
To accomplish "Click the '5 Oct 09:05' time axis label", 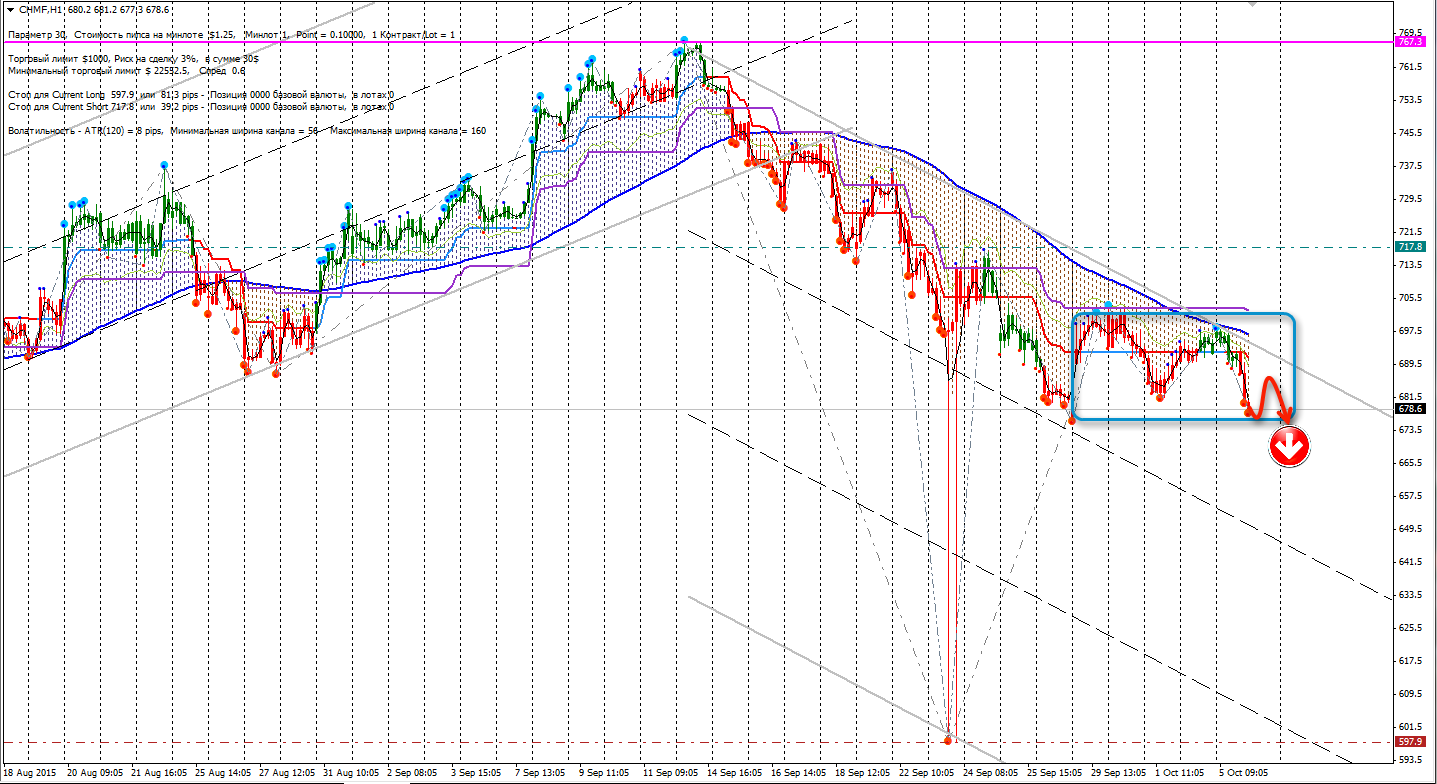I will [x=1245, y=773].
